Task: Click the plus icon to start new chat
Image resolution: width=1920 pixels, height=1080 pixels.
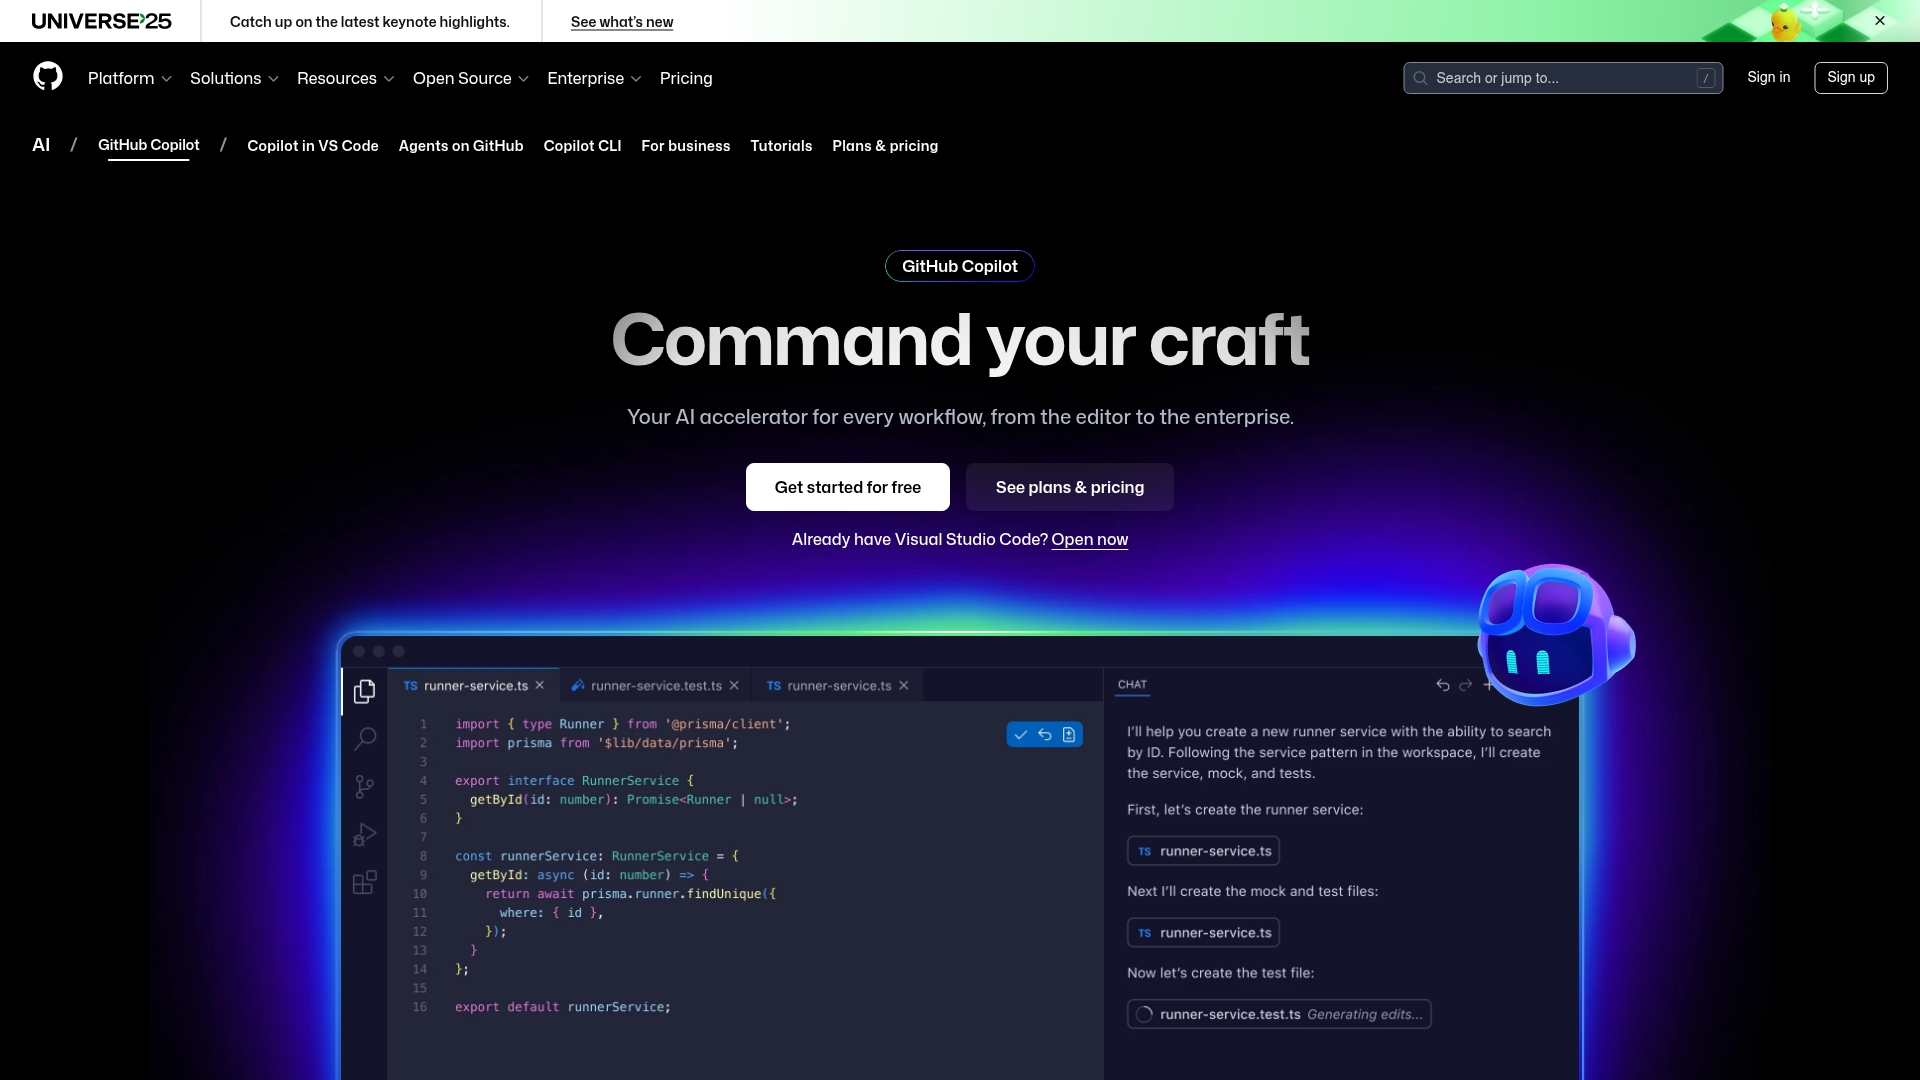Action: coord(1487,686)
